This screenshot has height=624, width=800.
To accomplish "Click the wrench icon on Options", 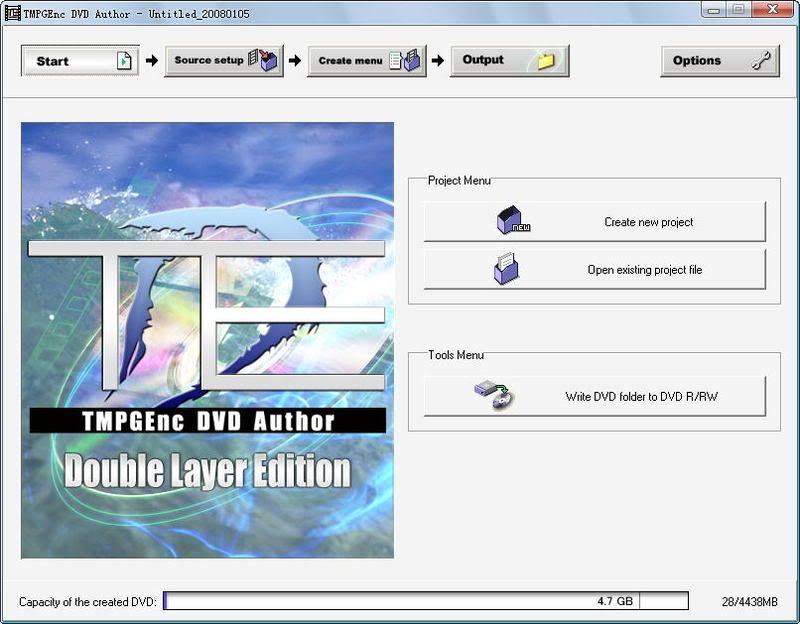I will point(761,61).
